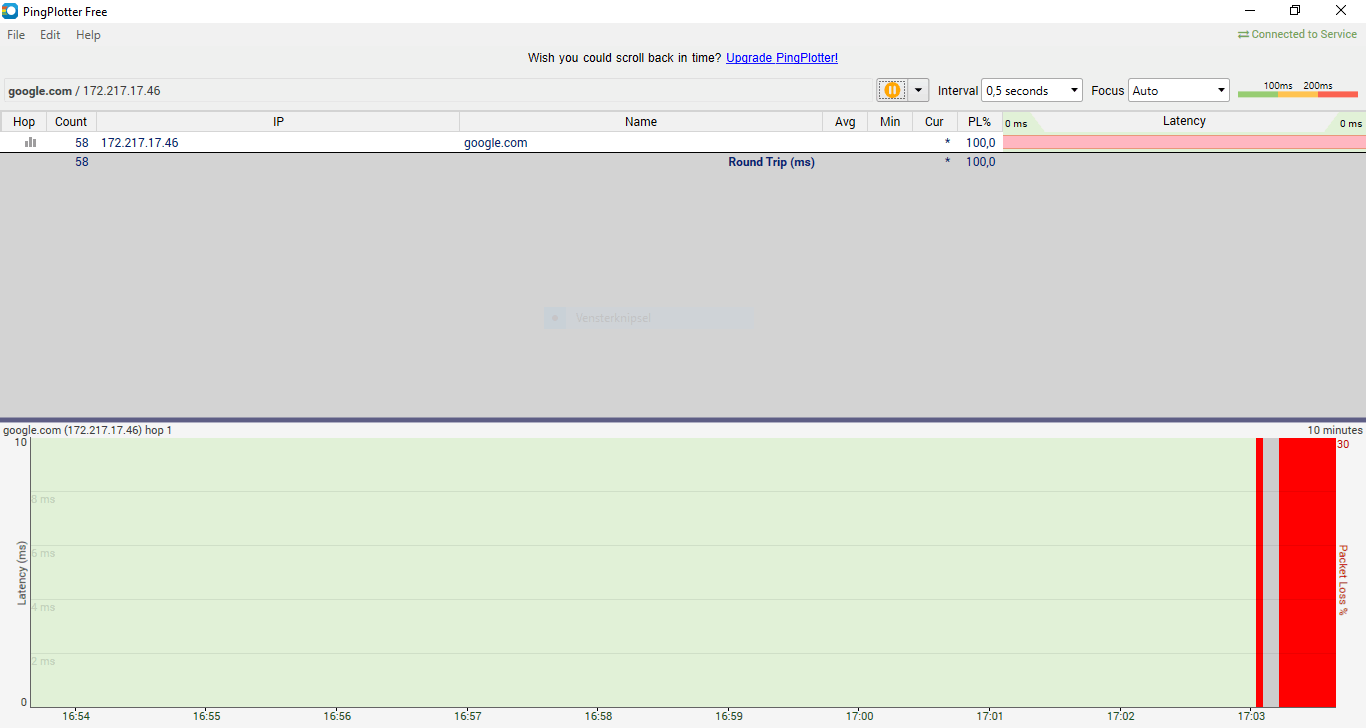Open the Edit menu
The height and width of the screenshot is (728, 1366).
pyautogui.click(x=50, y=35)
